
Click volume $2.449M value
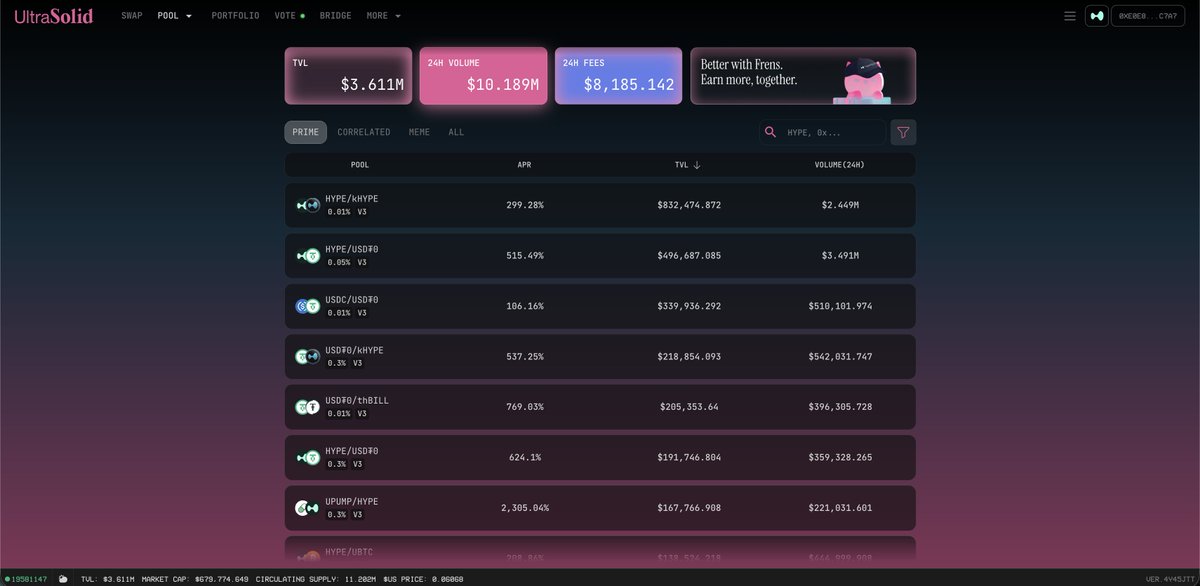tap(840, 205)
